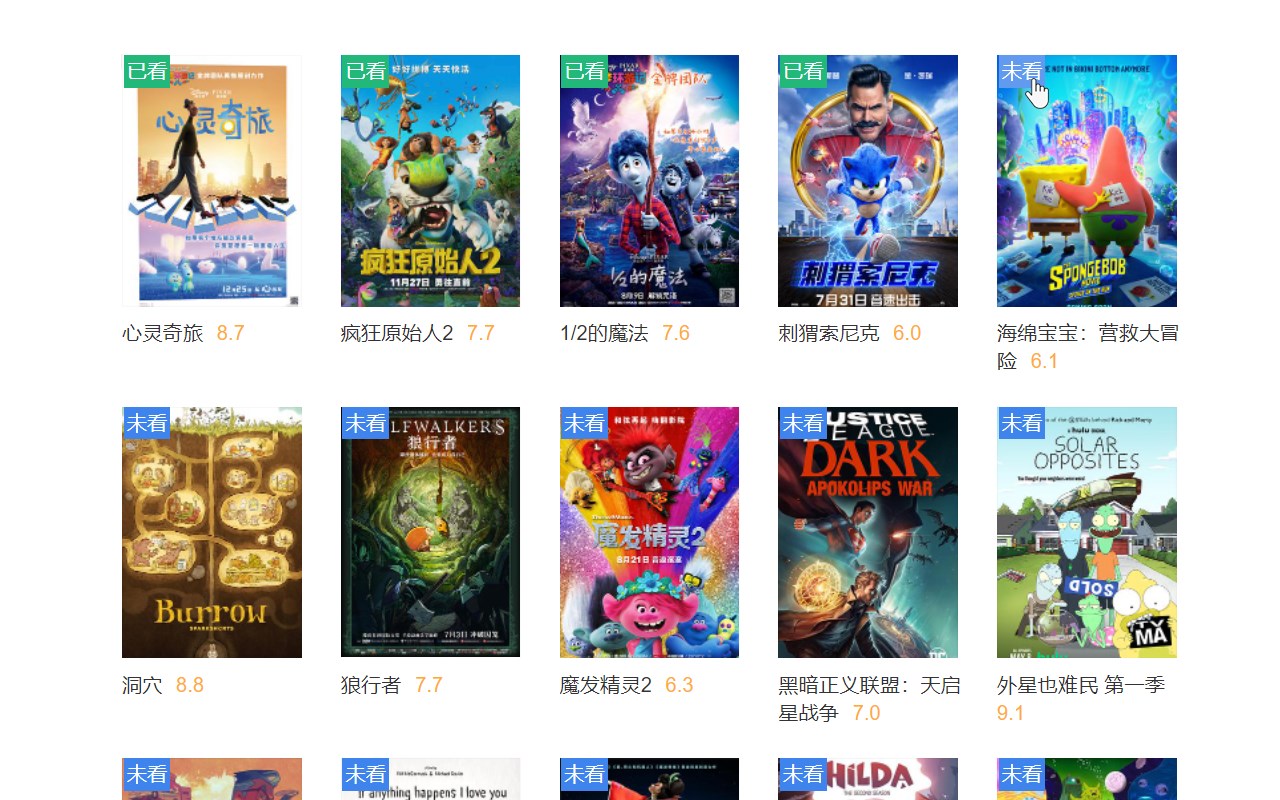1280x800 pixels.
Task: Toggle 未看 badge on the Hilda poster
Action: [802, 774]
